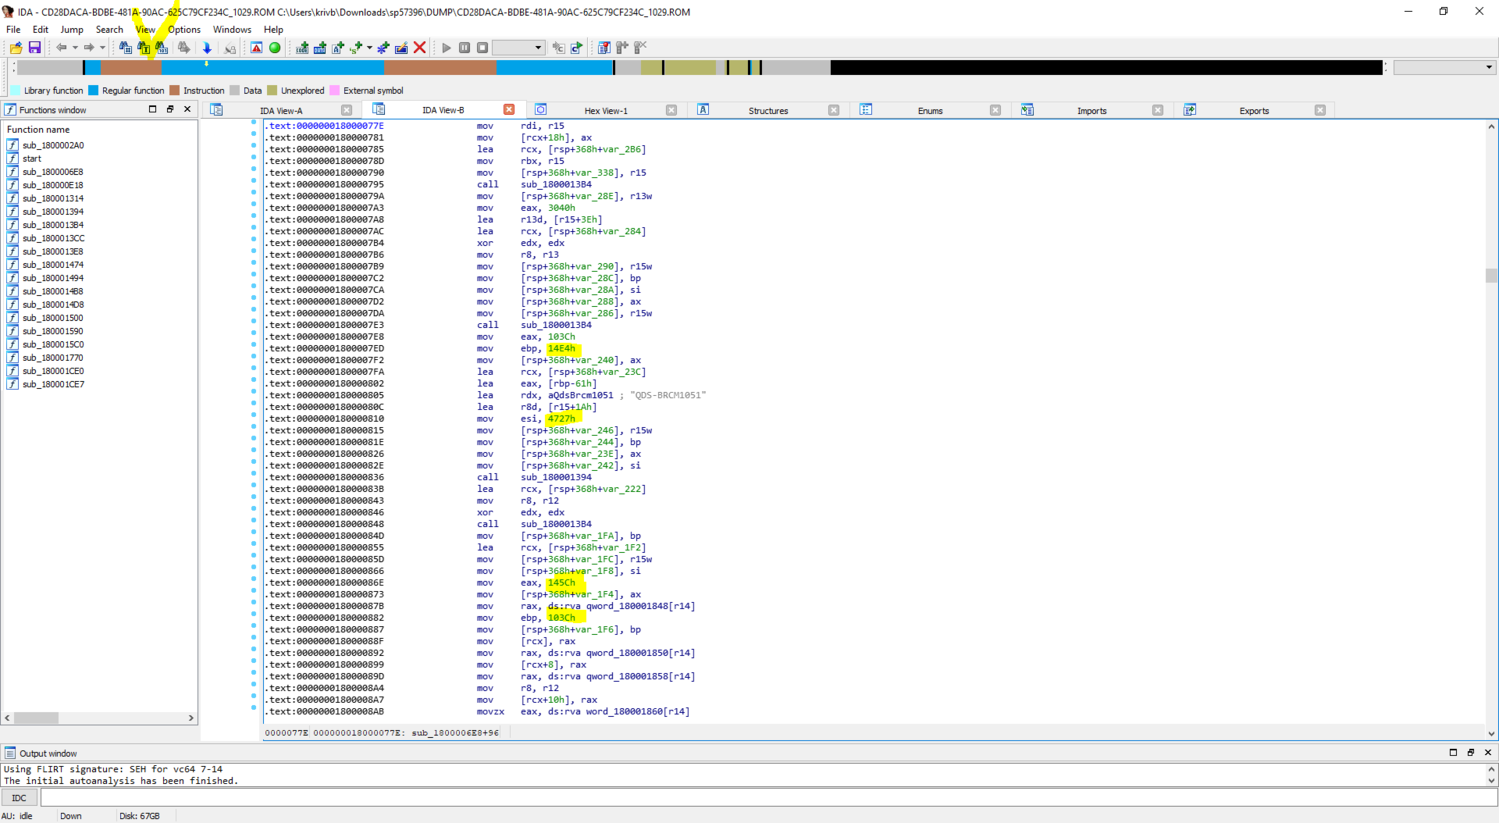Pause the debugger process
The width and height of the screenshot is (1499, 823).
coord(464,48)
